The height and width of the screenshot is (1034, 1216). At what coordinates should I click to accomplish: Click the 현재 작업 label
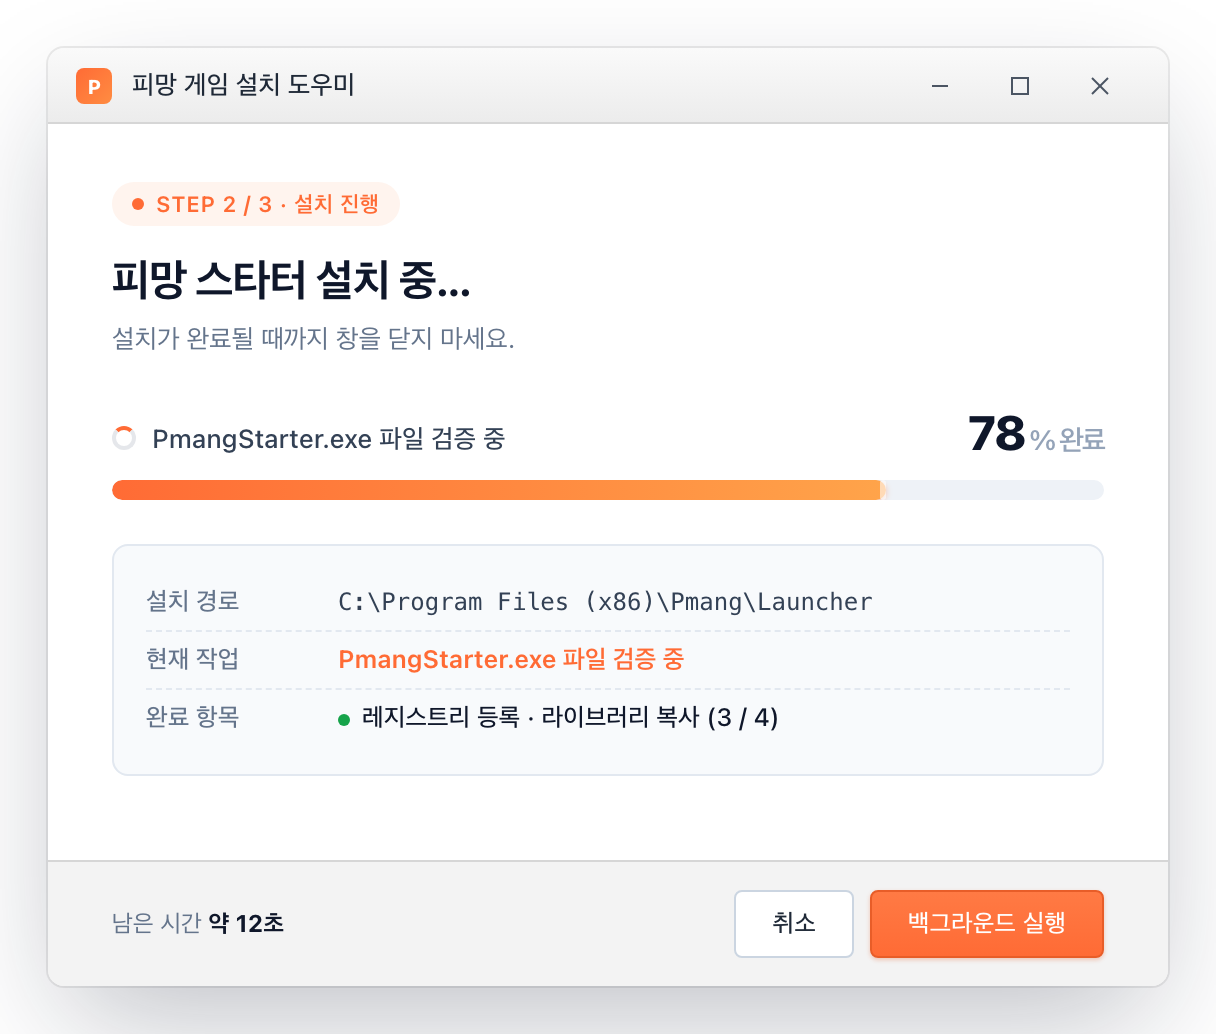point(192,659)
